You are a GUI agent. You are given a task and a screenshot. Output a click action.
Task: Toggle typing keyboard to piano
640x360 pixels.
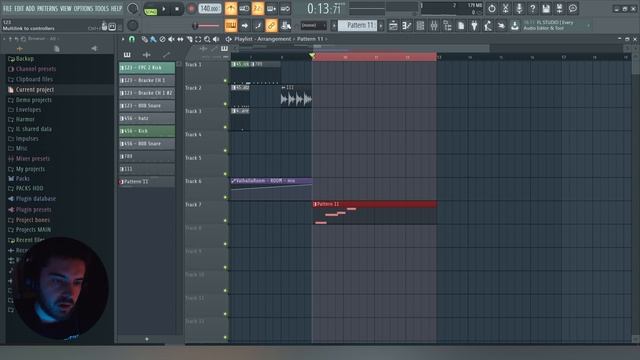pos(231,26)
